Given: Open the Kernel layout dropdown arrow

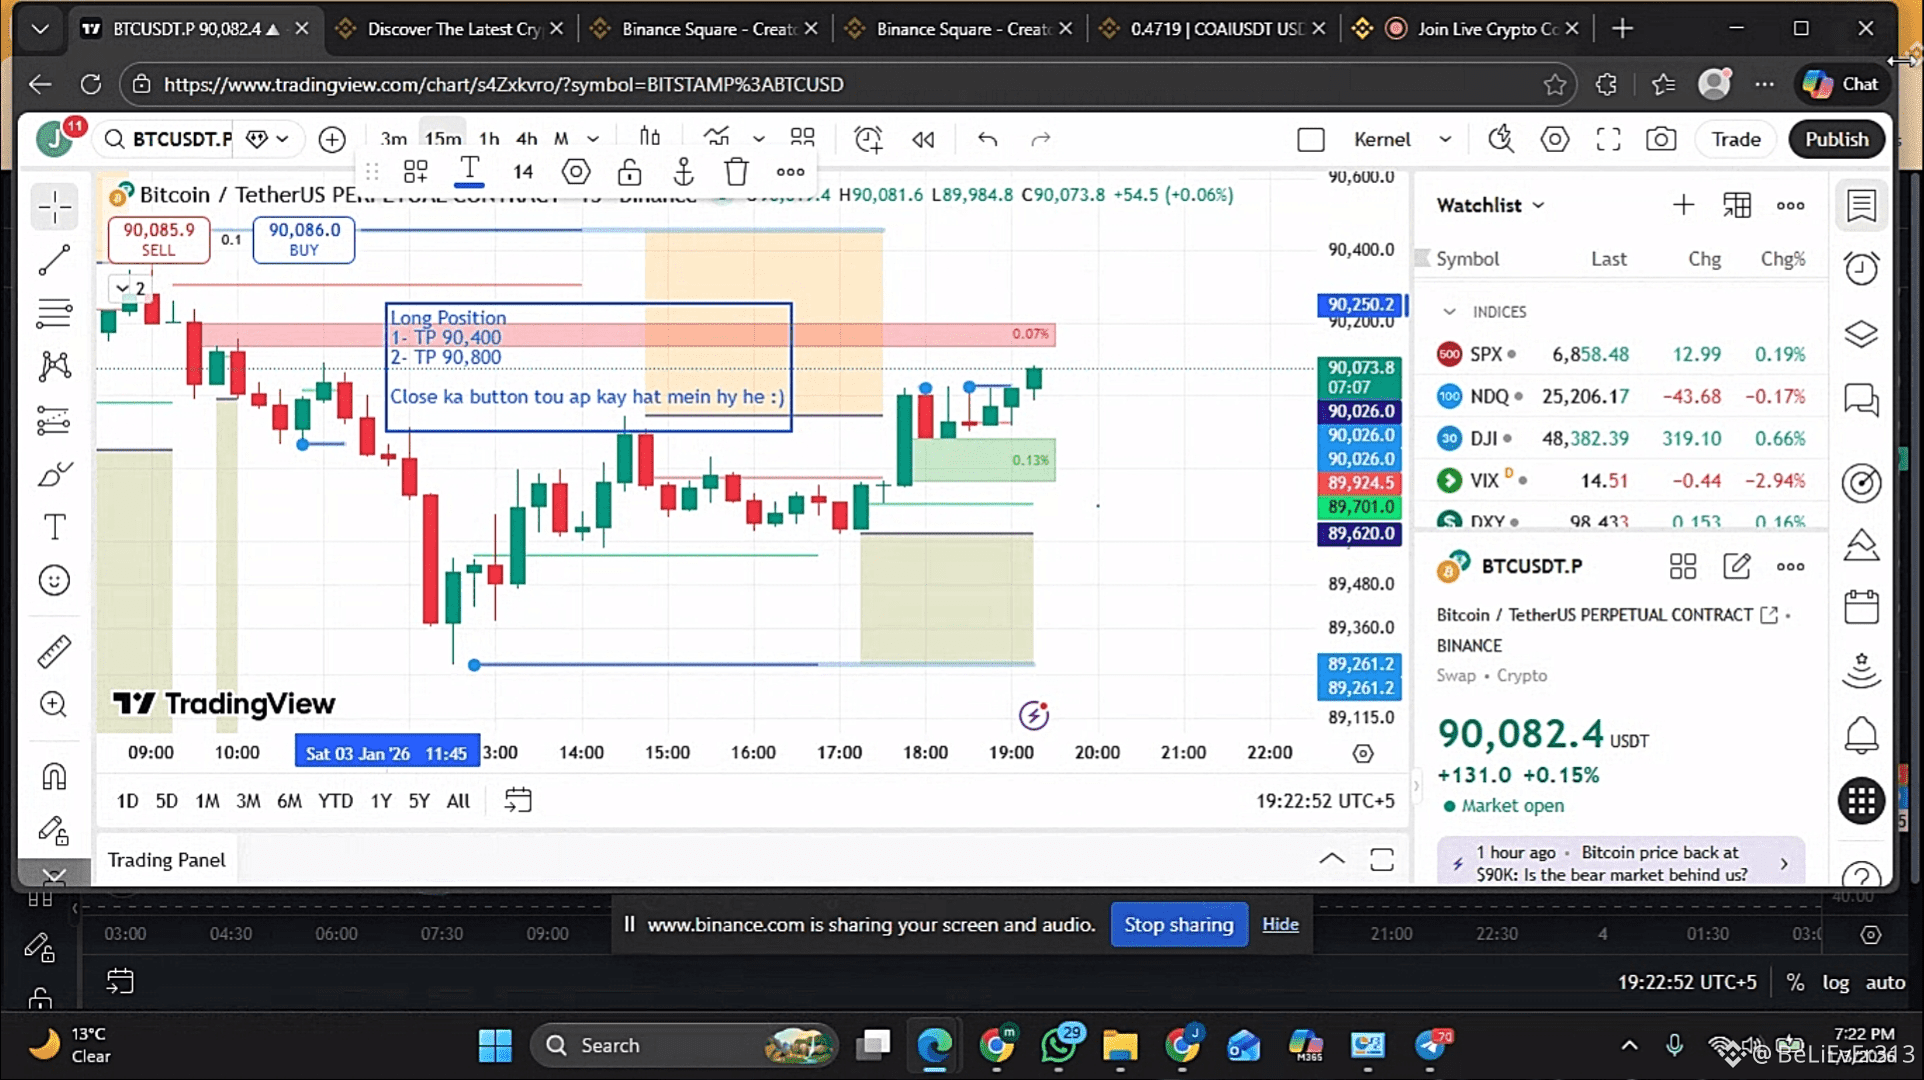Looking at the screenshot, I should pyautogui.click(x=1445, y=139).
